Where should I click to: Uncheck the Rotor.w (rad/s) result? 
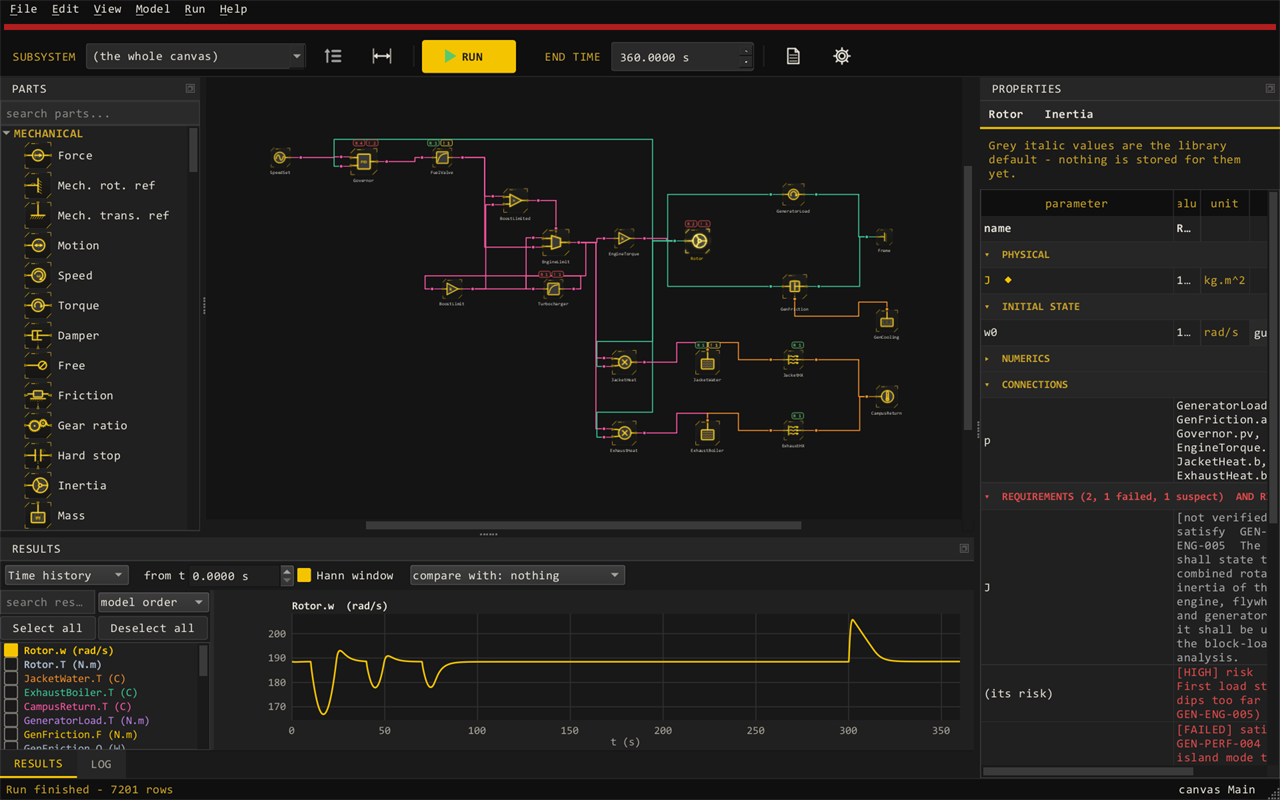11,651
